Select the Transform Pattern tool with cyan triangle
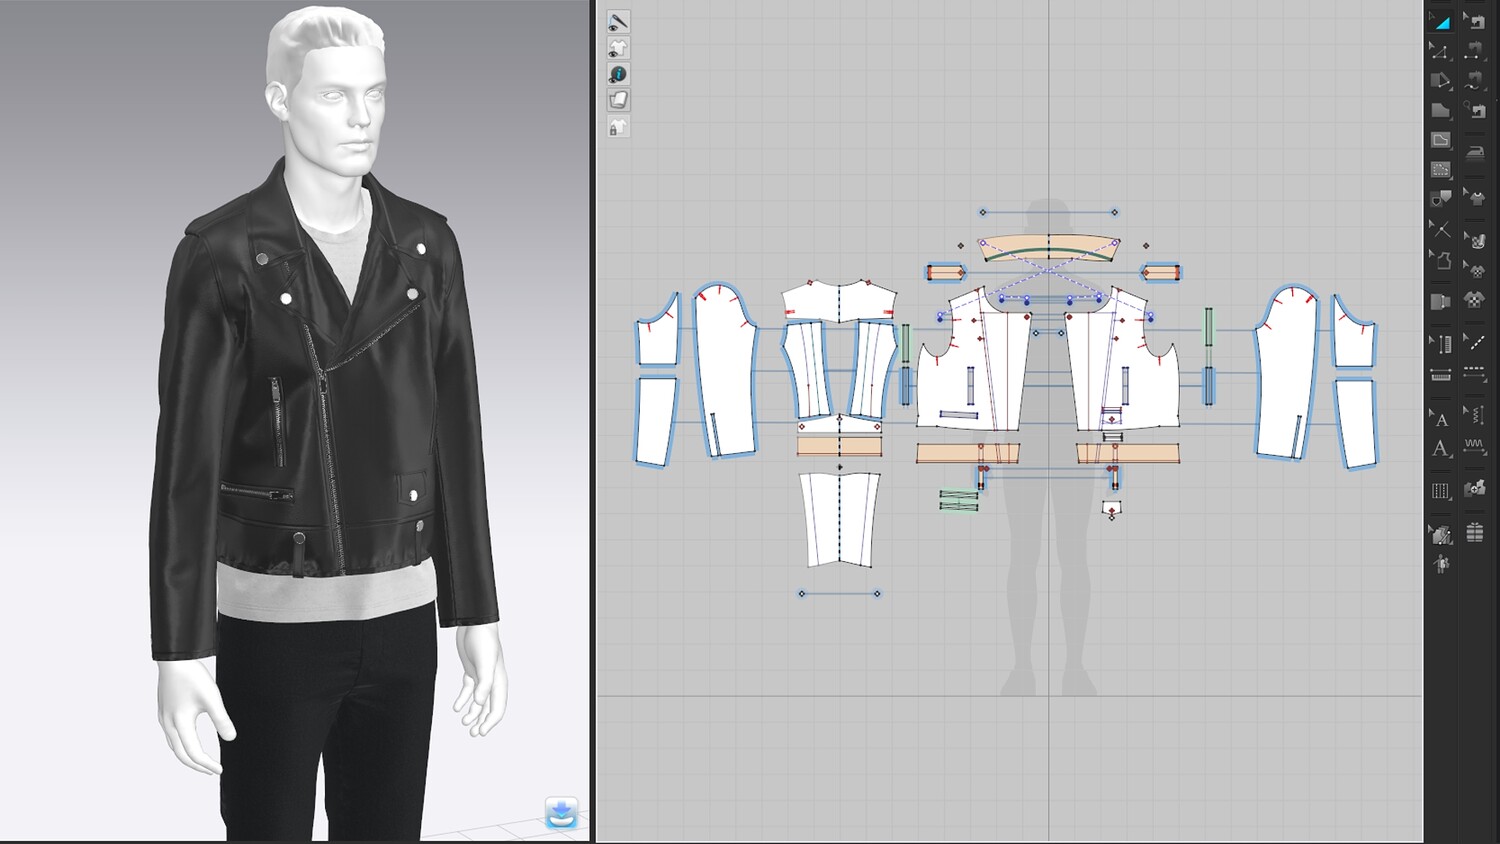Viewport: 1500px width, 844px height. pos(1440,21)
